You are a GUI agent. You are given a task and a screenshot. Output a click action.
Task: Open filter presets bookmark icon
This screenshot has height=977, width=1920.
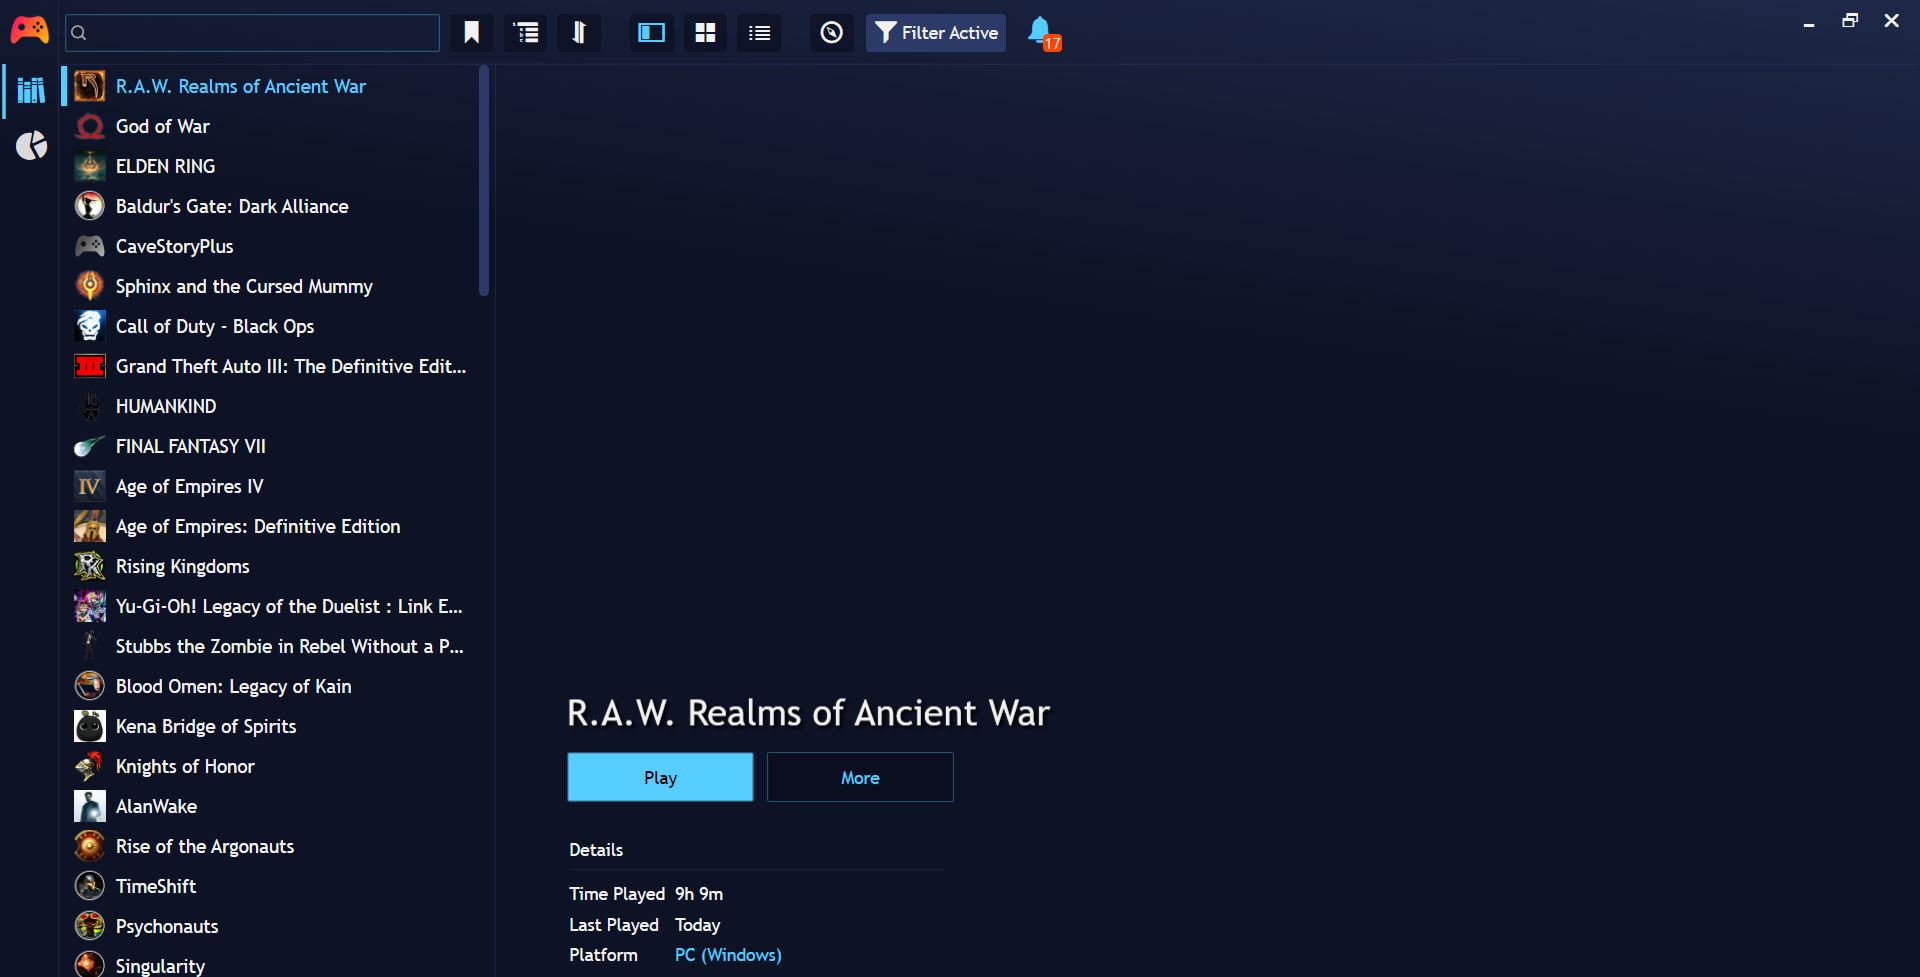[x=472, y=33]
